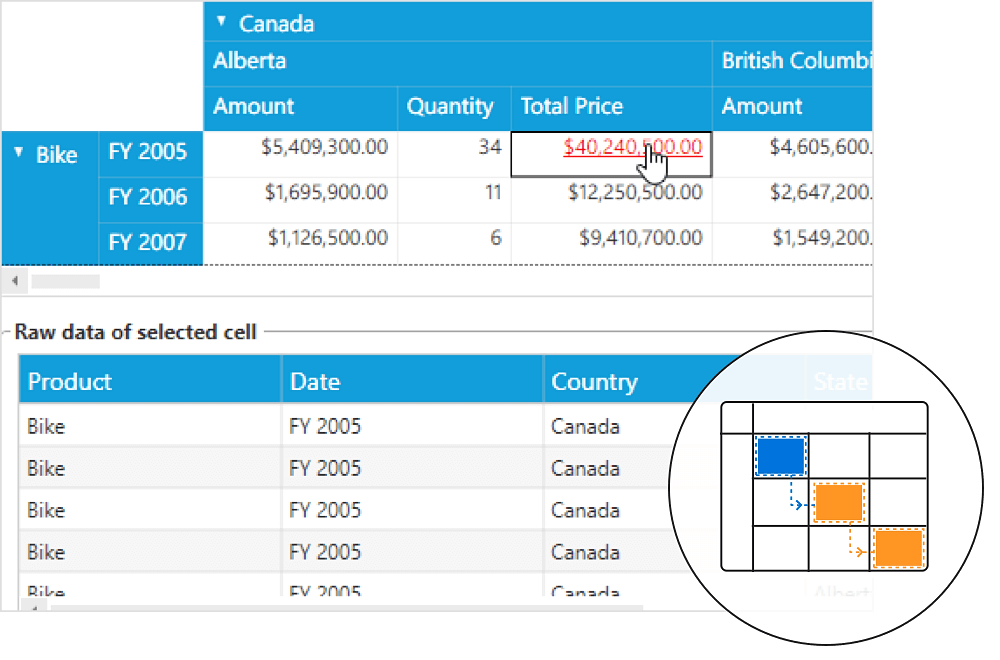
Task: Select the FY 2005 row header
Action: point(148,152)
